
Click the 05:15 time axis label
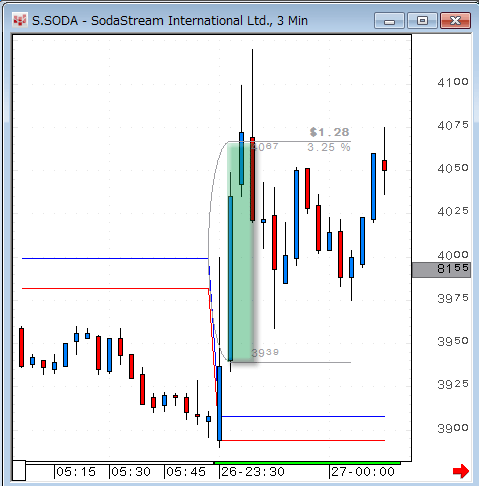click(76, 472)
